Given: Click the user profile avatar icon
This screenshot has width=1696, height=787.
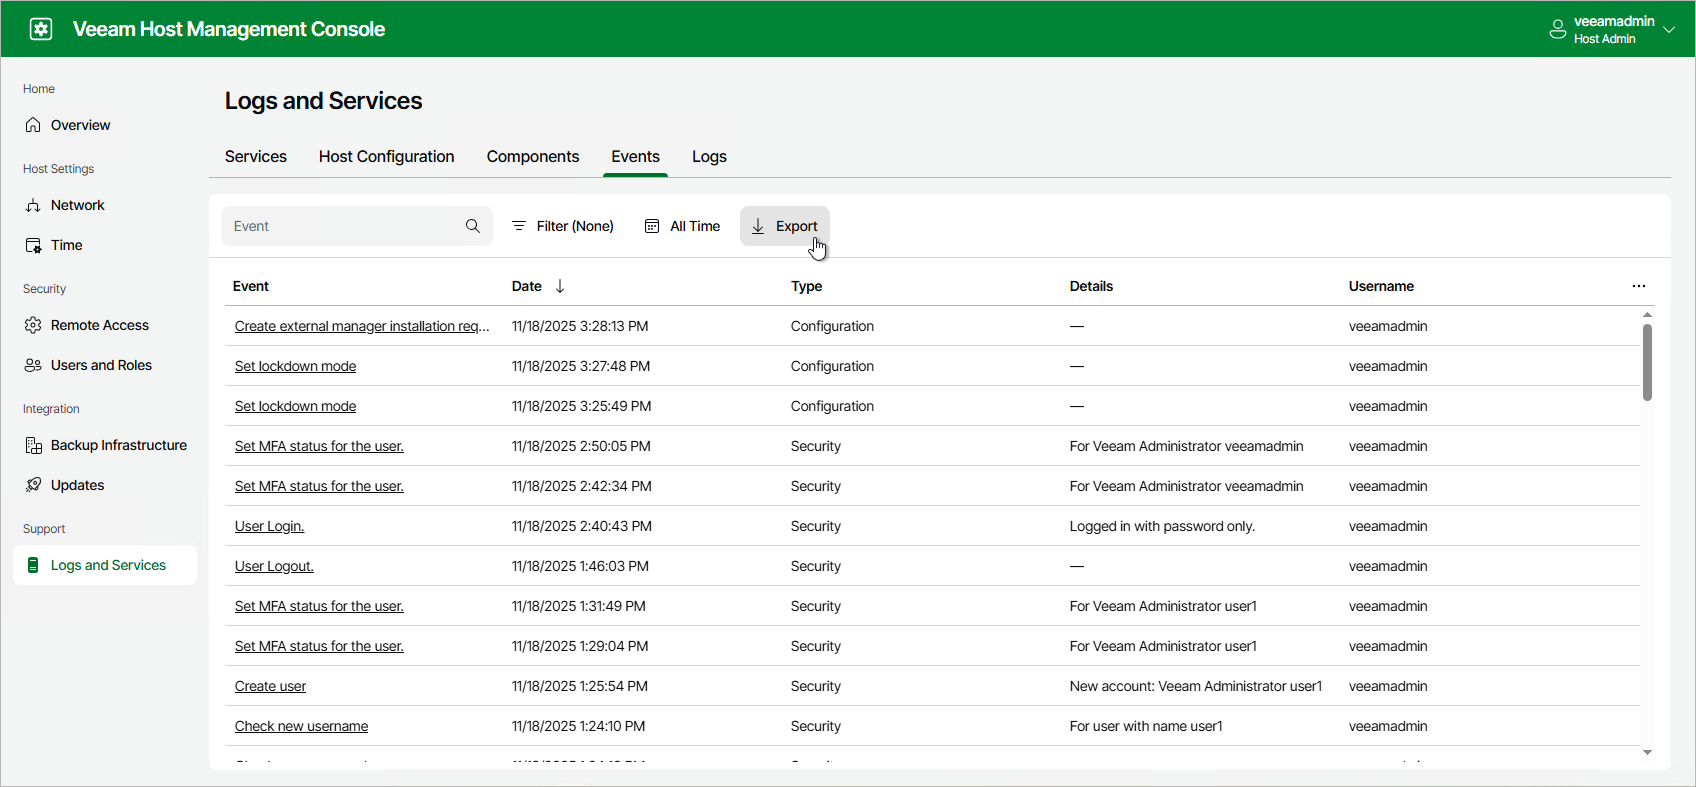Looking at the screenshot, I should (1557, 29).
